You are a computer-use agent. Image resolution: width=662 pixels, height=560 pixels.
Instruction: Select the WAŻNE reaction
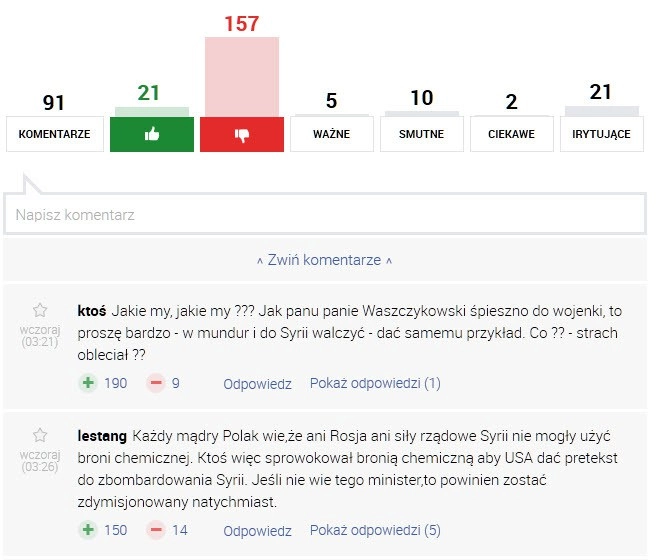331,134
